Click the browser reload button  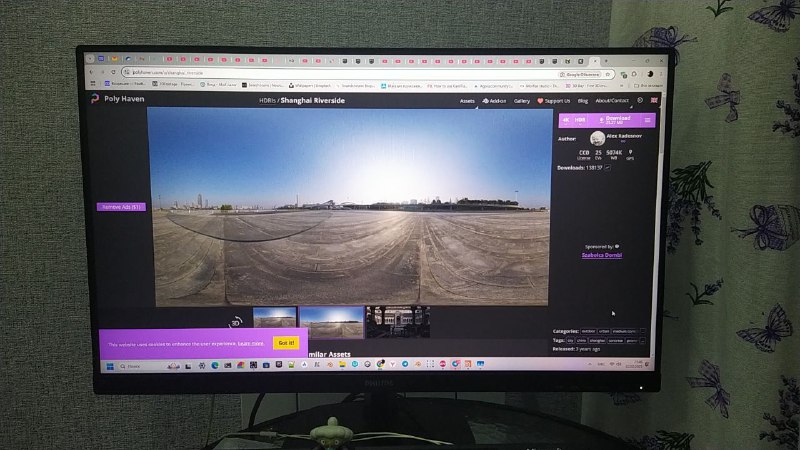click(113, 72)
